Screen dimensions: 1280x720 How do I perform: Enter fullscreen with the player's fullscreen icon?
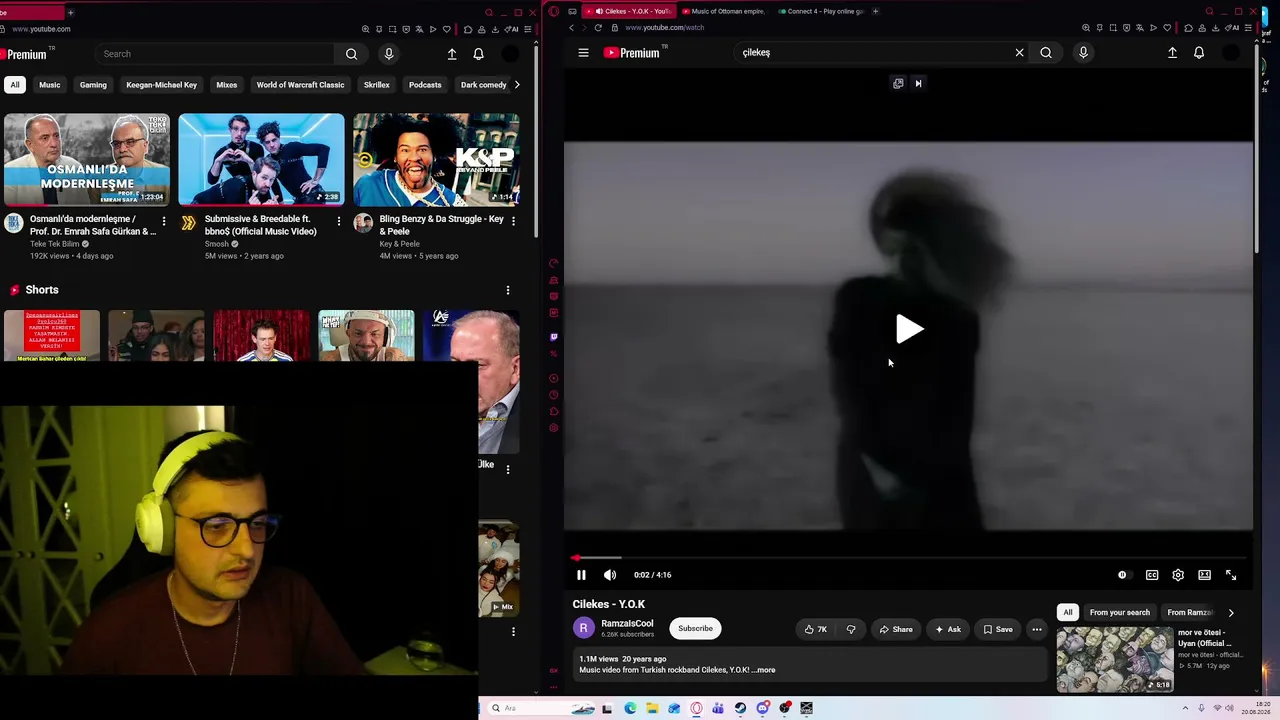click(x=1231, y=575)
